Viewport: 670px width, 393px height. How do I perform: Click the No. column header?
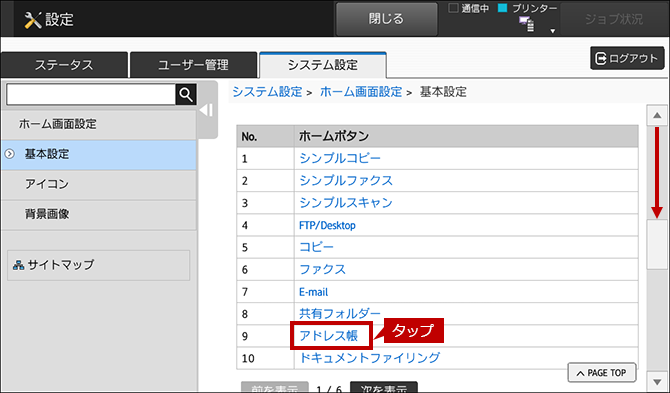pos(265,136)
